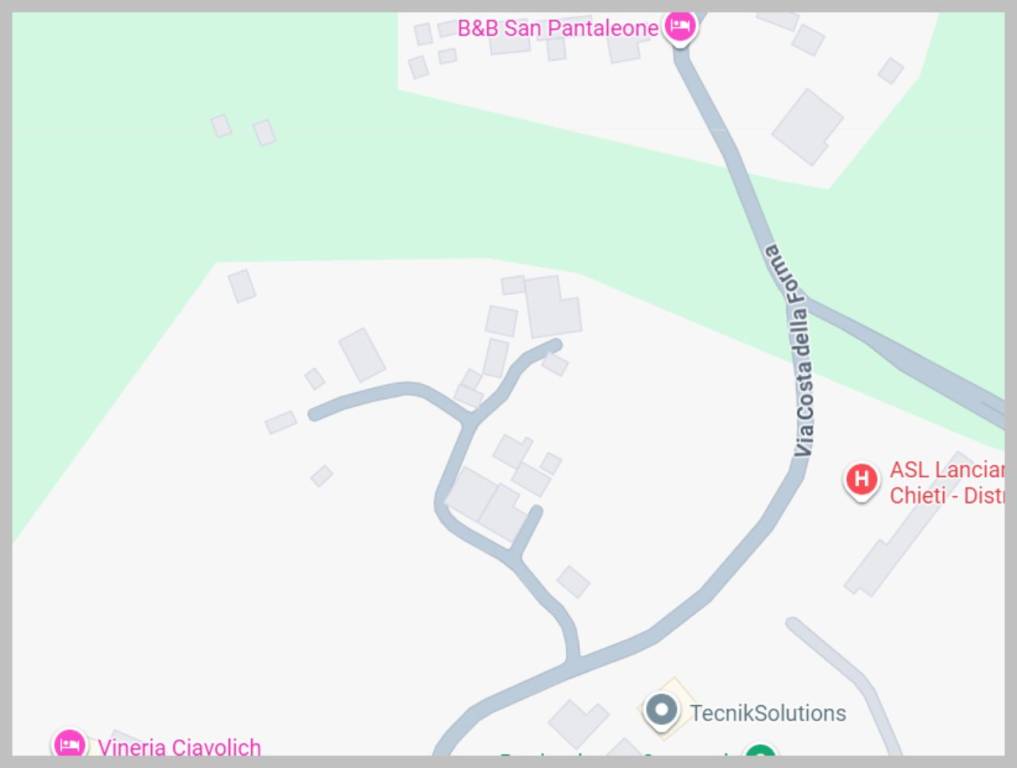Select the two small buildings inside the green area
The image size is (1017, 768).
click(243, 129)
